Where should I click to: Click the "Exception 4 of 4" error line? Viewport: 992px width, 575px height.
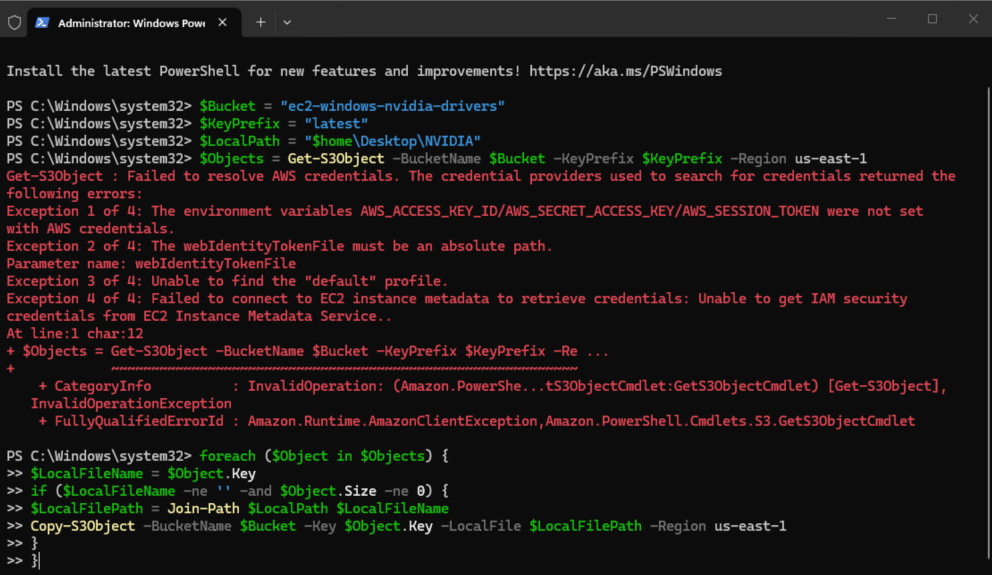point(457,307)
